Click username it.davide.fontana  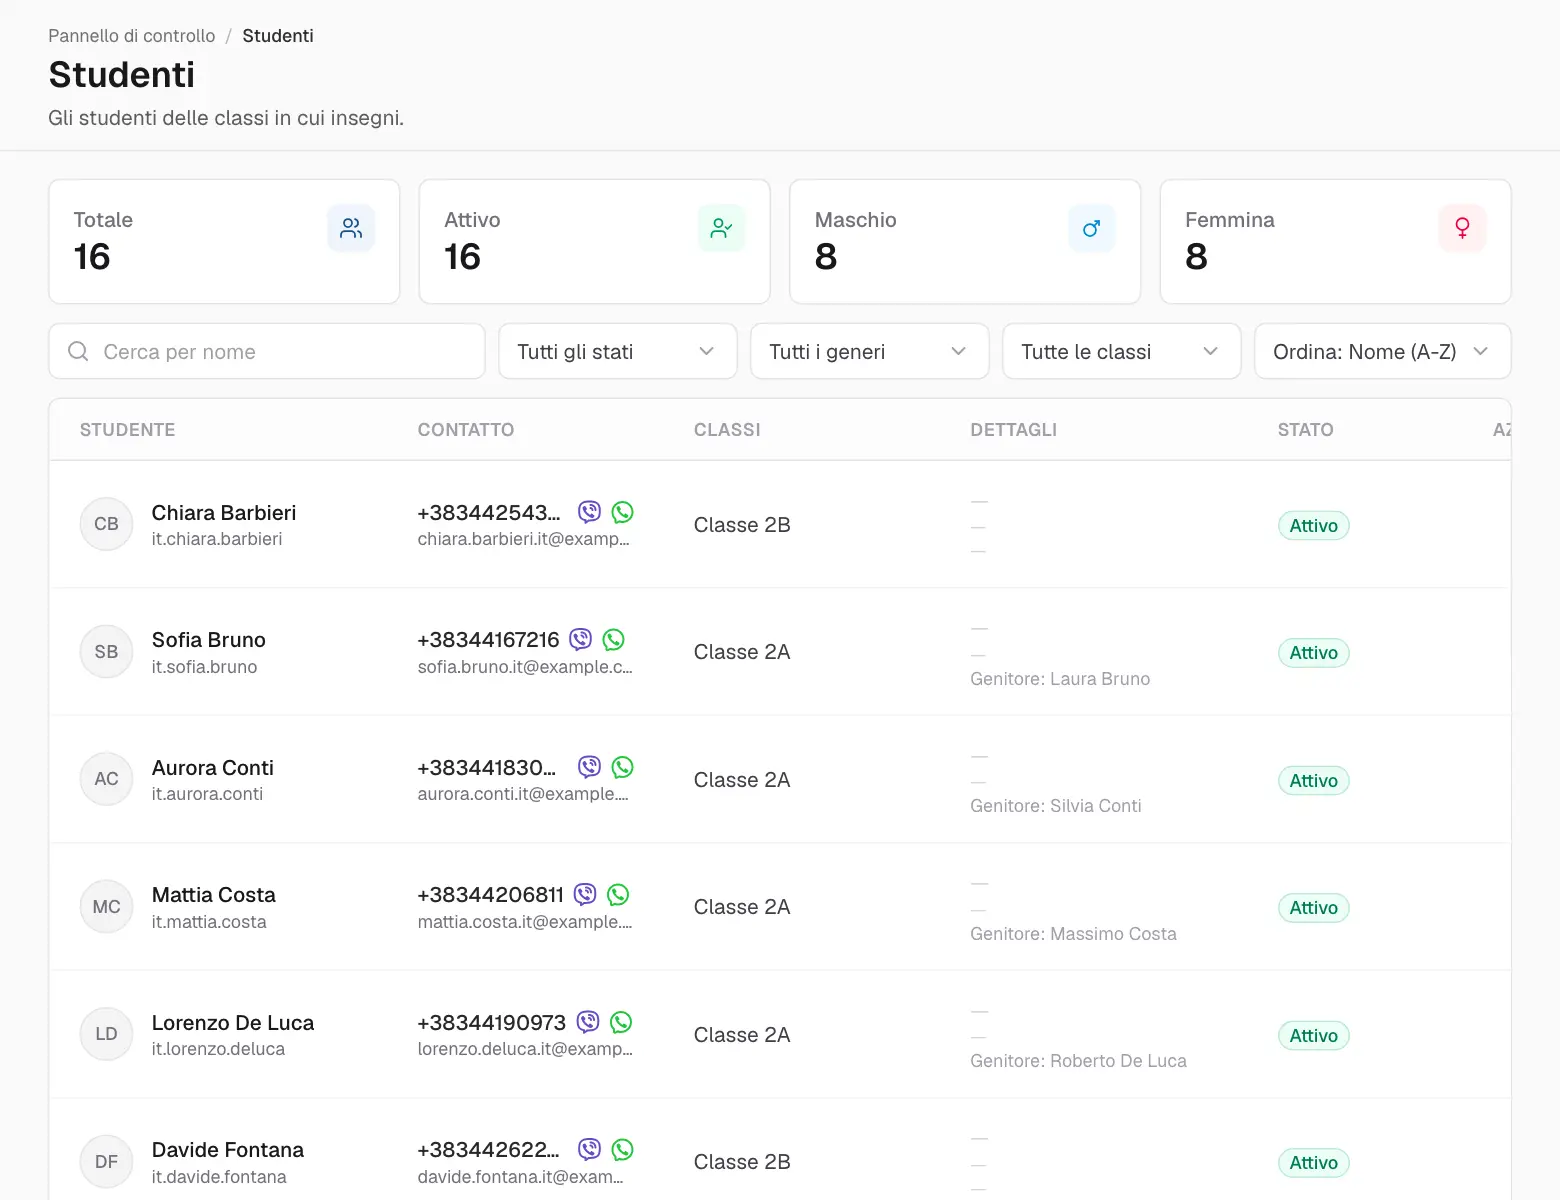[219, 1177]
